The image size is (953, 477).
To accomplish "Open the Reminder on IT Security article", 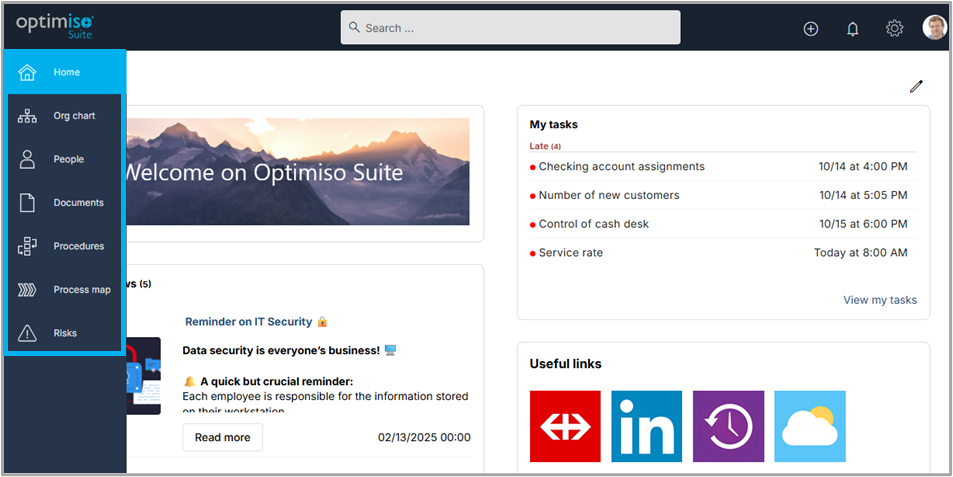I will pyautogui.click(x=248, y=322).
